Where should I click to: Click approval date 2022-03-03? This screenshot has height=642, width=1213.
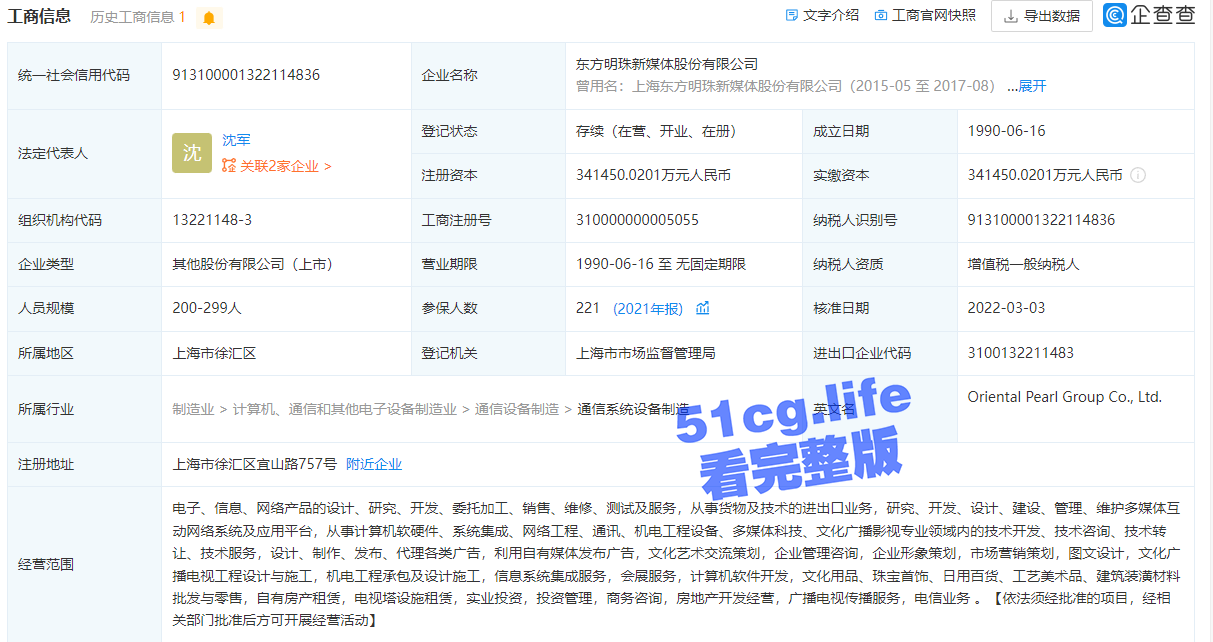(x=1006, y=308)
